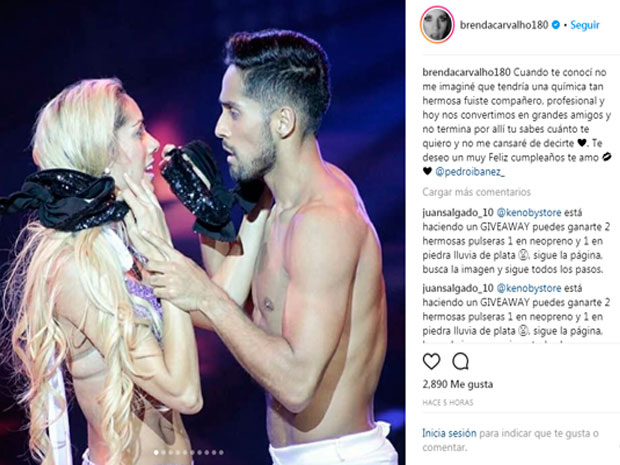Open brendacarvalho180's profile picture
Screen dimensions: 620x465
click(437, 25)
